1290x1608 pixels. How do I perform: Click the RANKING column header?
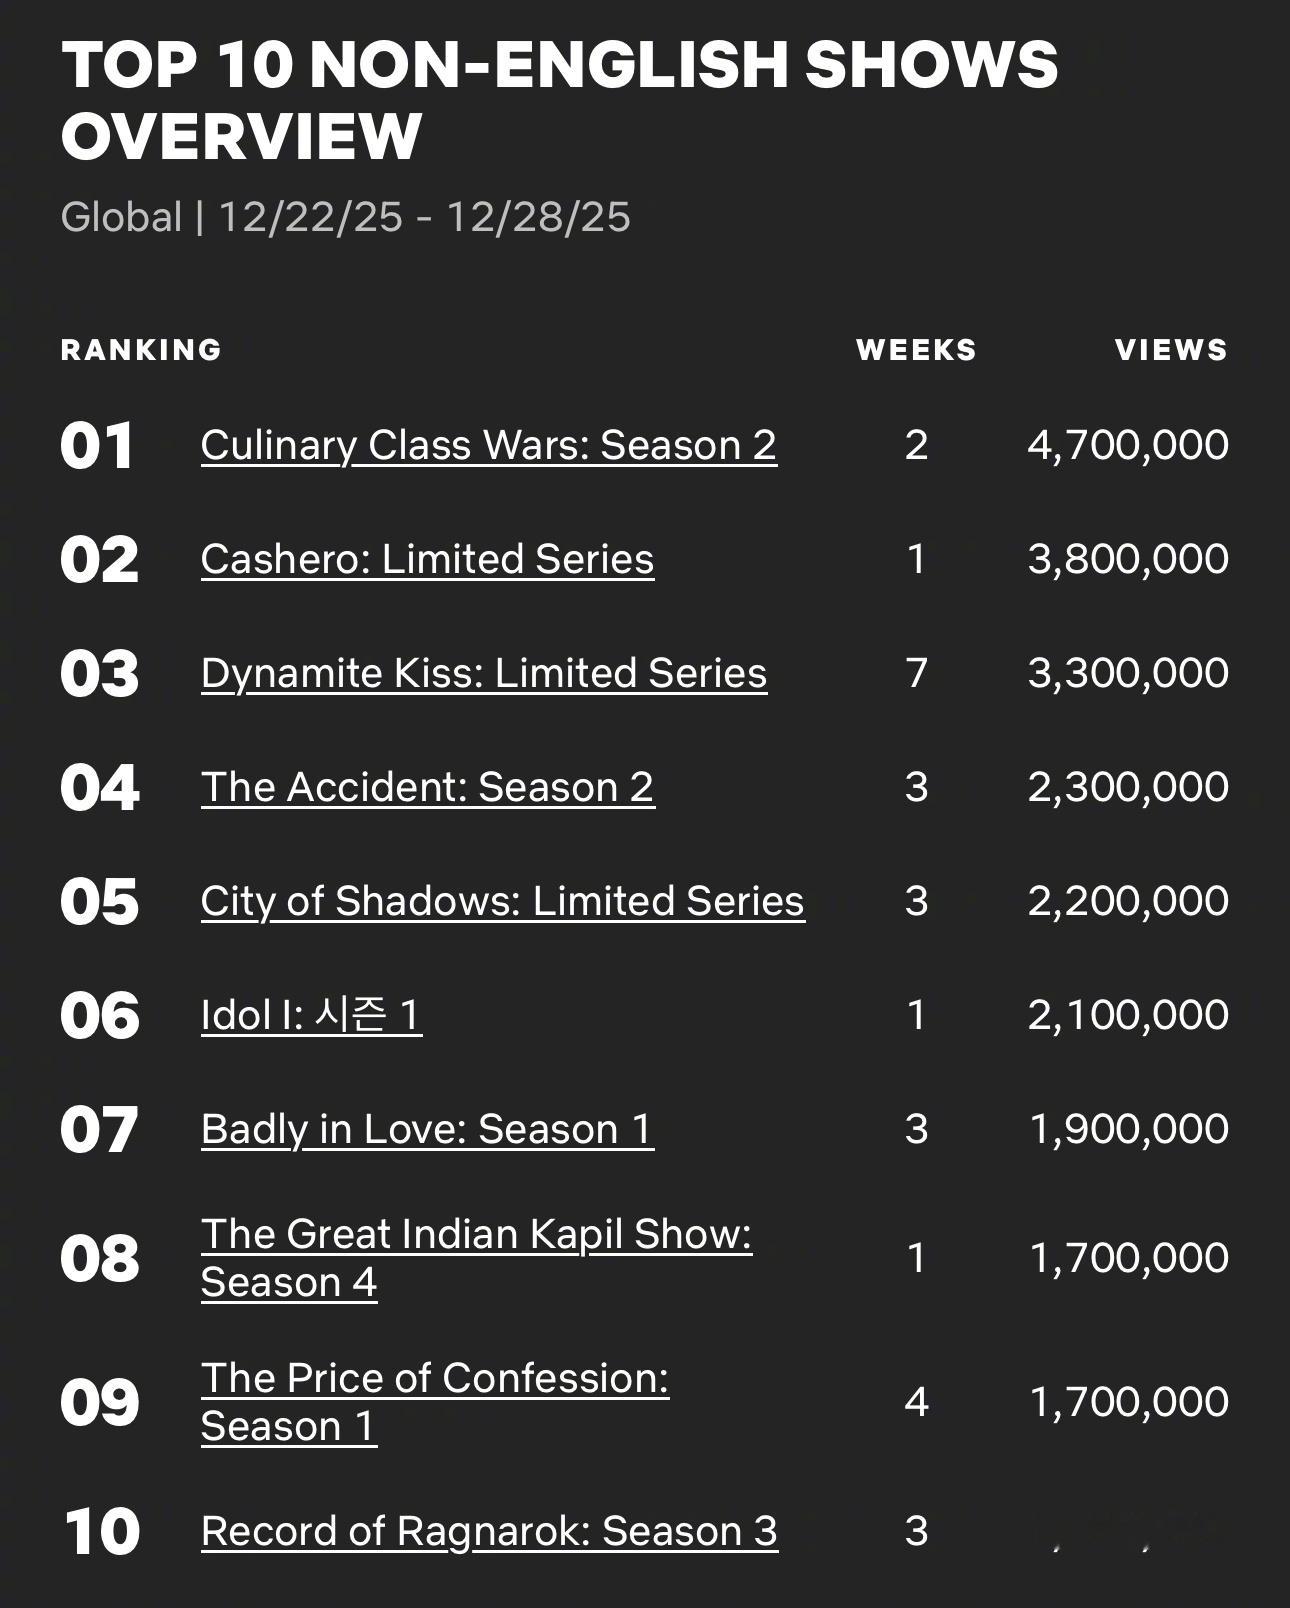click(x=141, y=350)
